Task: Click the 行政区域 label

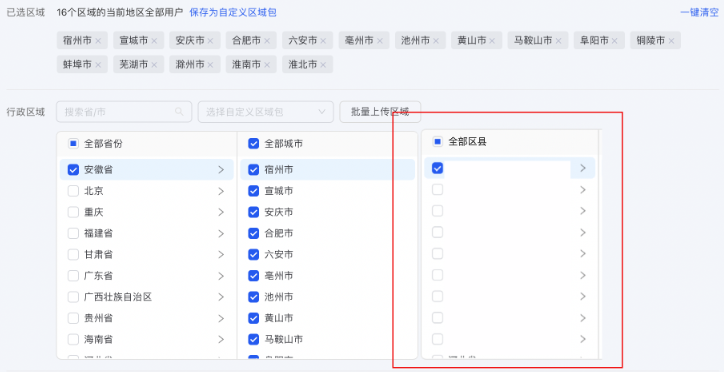Action: tap(26, 112)
